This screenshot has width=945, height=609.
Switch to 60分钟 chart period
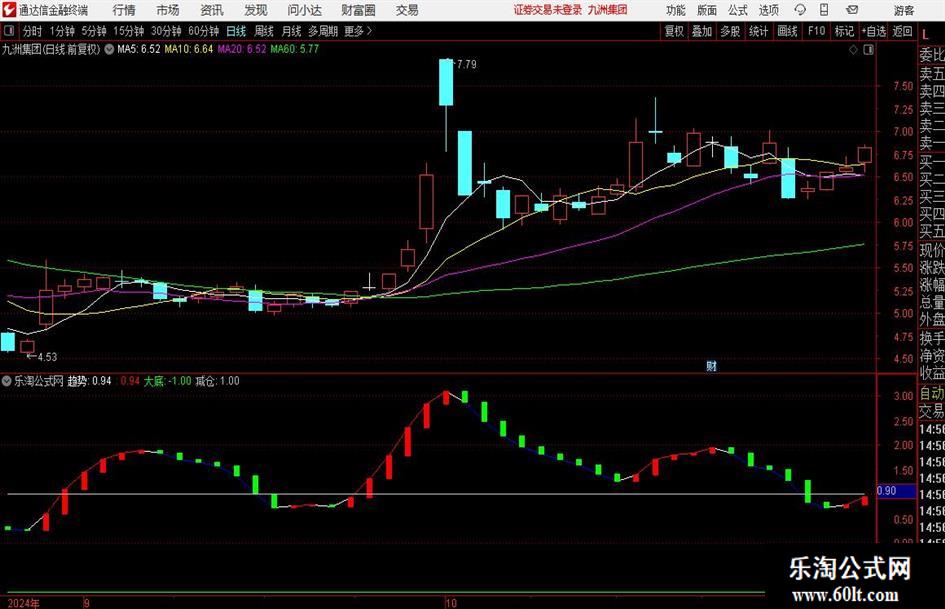[204, 31]
